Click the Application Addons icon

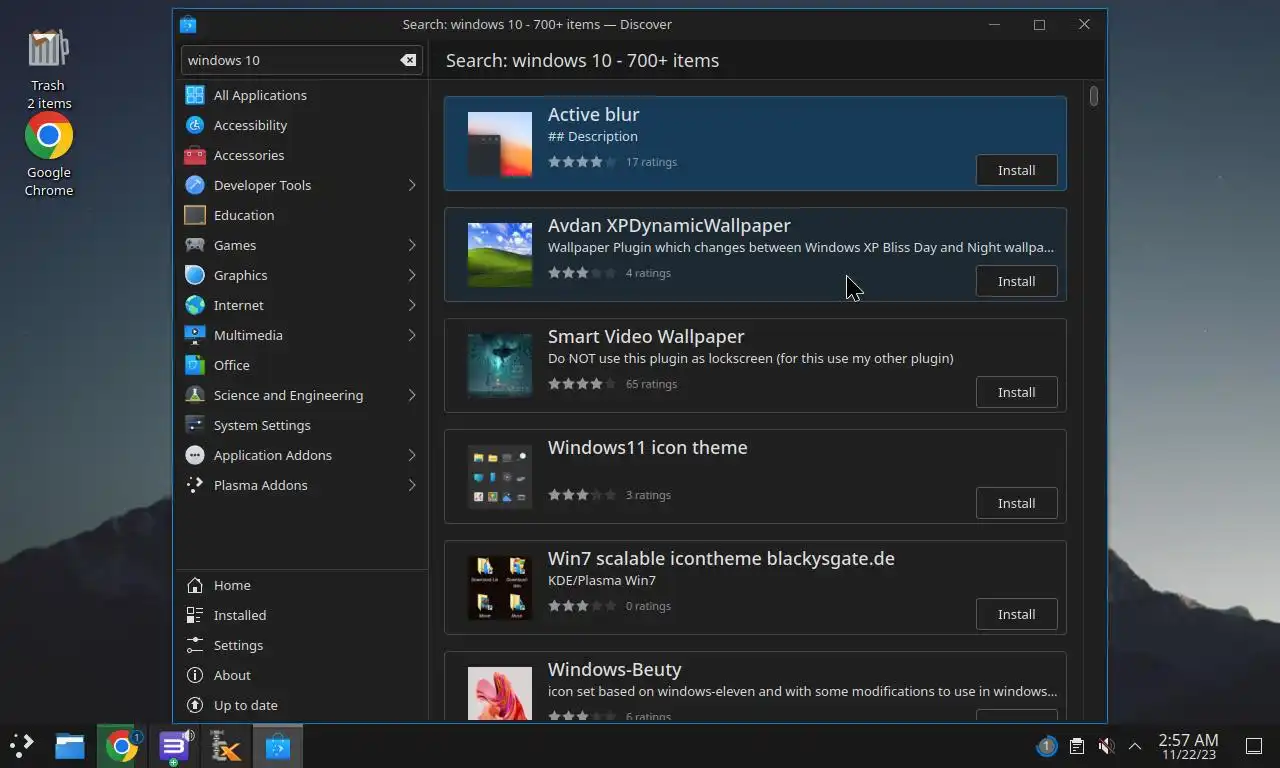click(195, 455)
